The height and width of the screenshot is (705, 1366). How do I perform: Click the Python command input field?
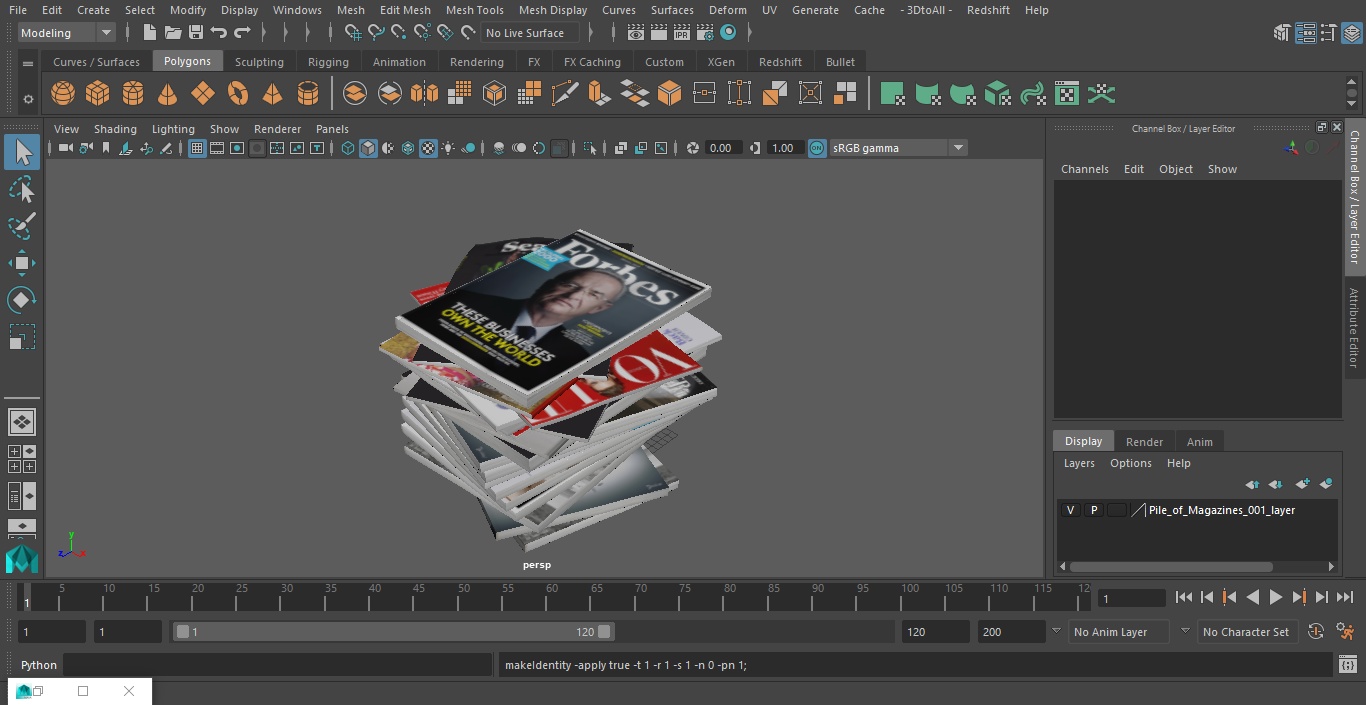278,665
